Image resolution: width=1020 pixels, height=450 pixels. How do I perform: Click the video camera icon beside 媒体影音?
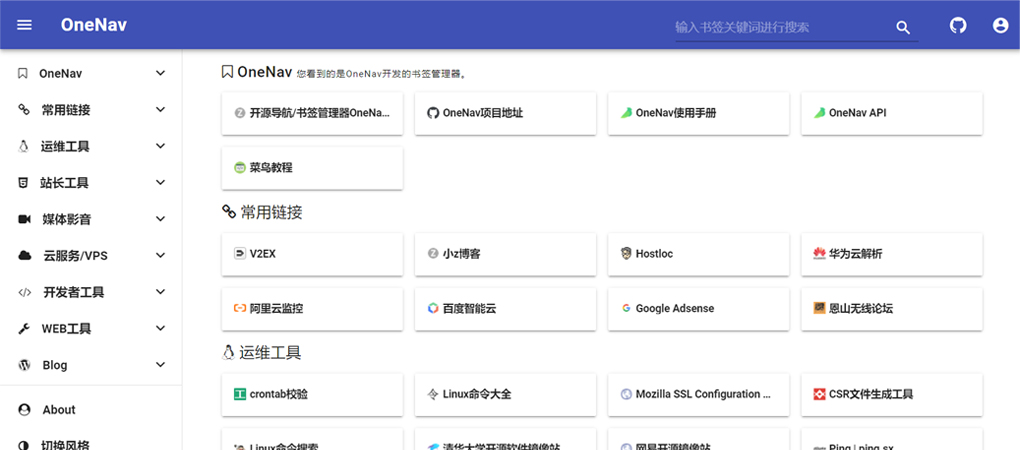[24, 219]
